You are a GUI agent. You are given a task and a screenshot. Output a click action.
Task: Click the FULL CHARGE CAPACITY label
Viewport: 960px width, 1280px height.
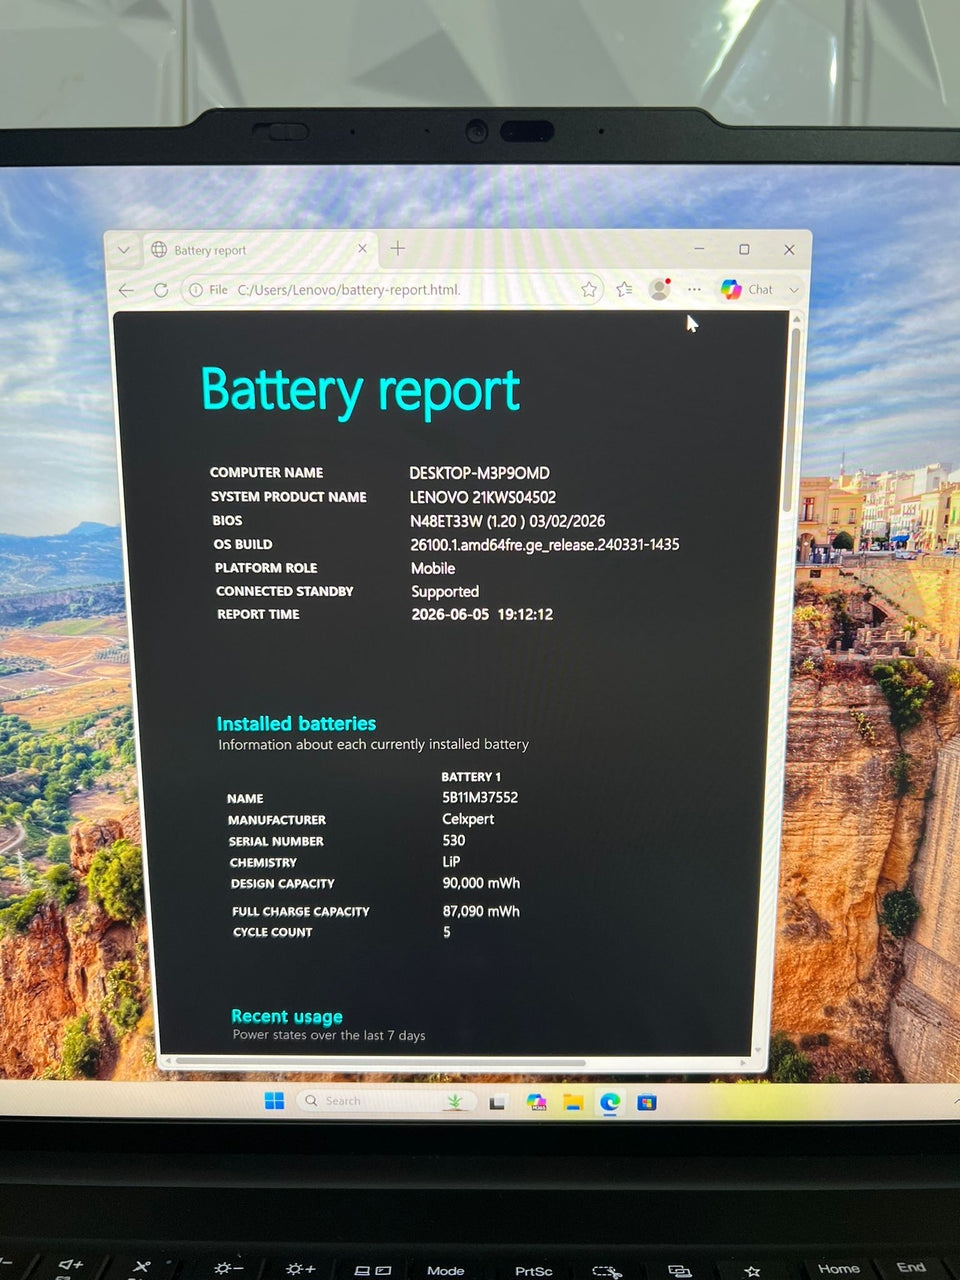301,912
